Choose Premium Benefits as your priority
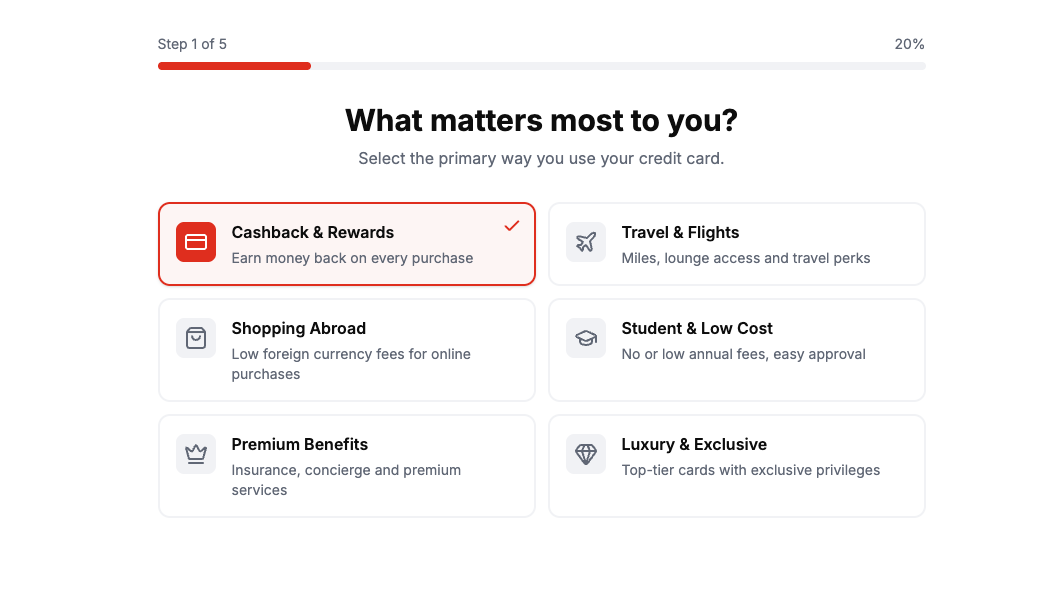 tap(346, 465)
